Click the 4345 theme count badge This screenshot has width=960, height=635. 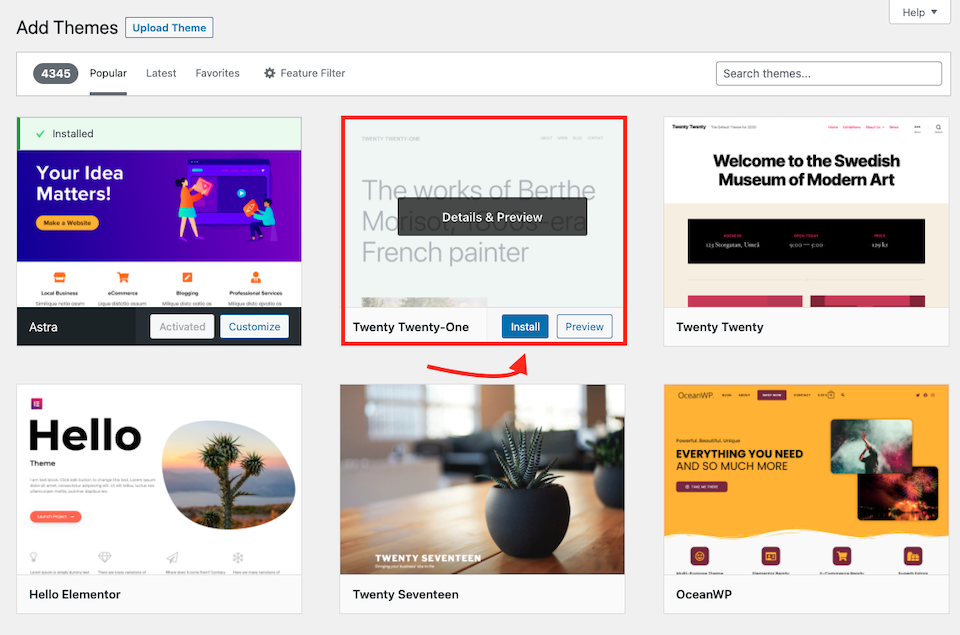click(x=56, y=73)
